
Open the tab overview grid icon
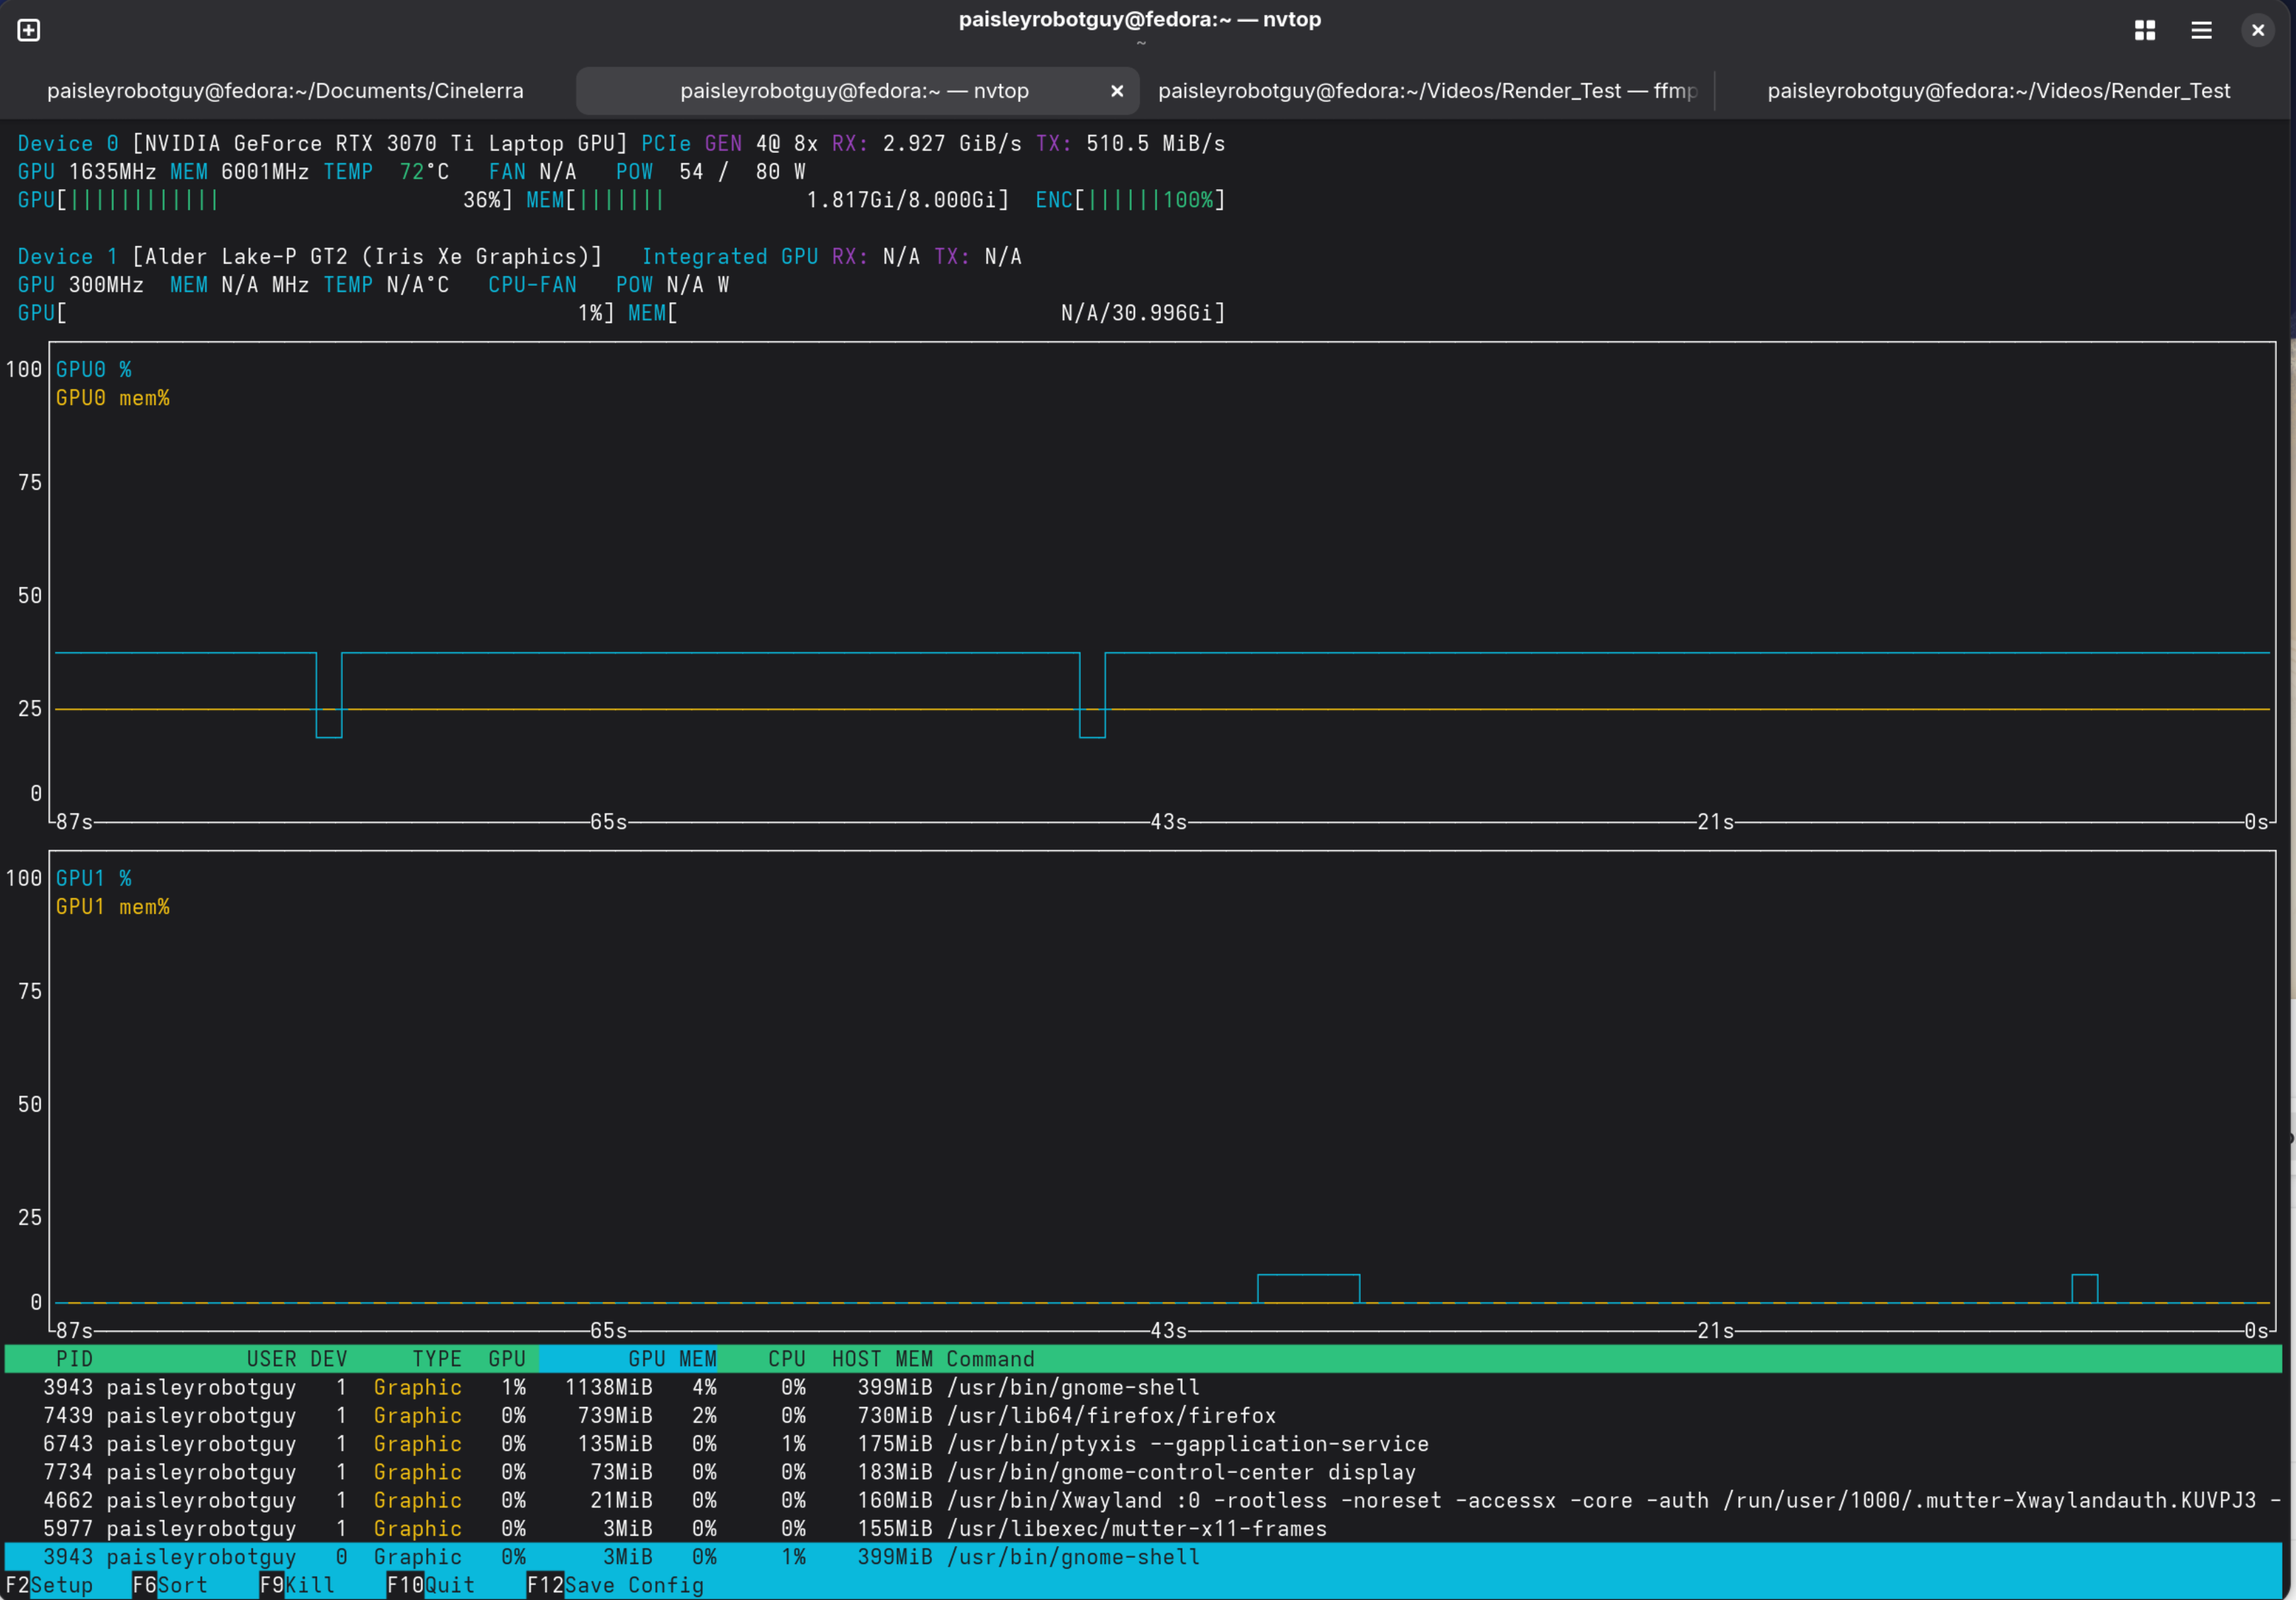(2144, 30)
